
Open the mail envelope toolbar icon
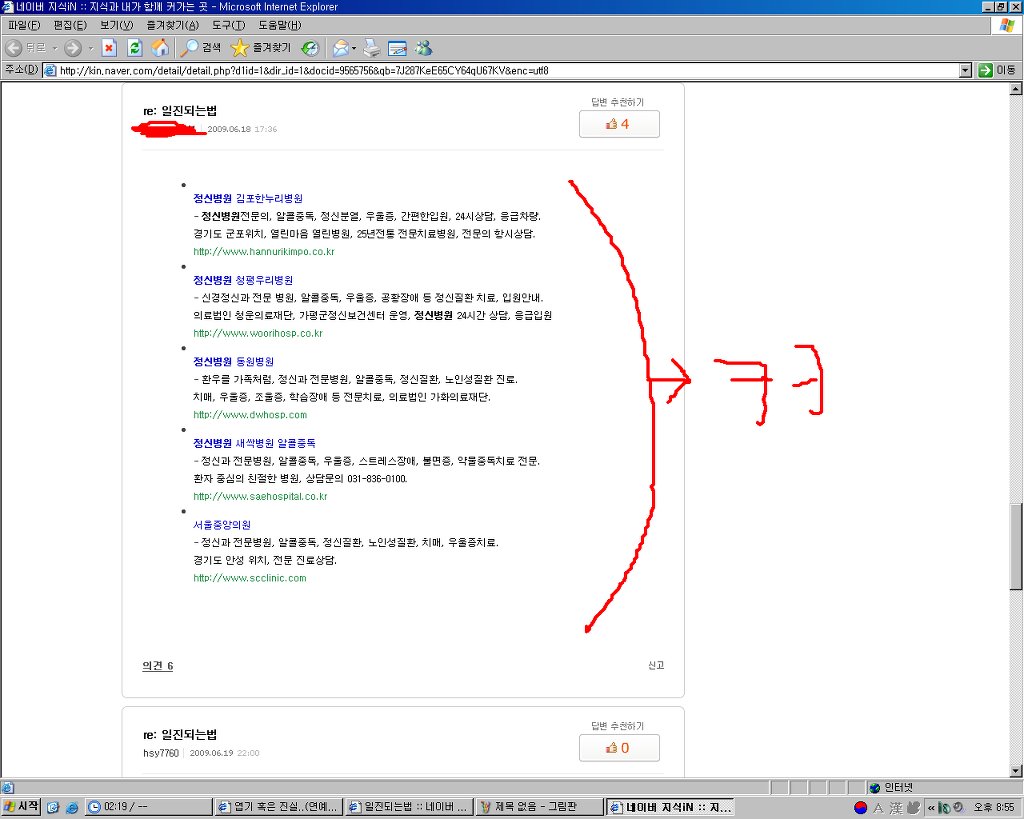[x=340, y=48]
